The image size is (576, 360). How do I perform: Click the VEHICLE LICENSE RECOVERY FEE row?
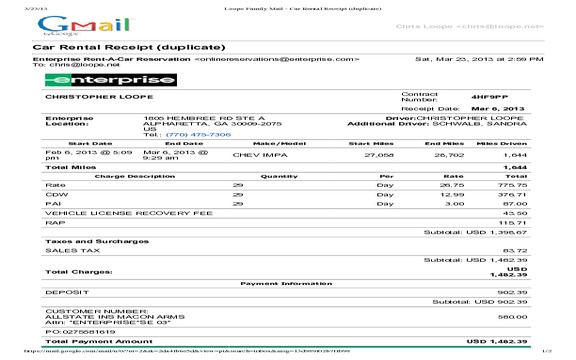pyautogui.click(x=286, y=213)
